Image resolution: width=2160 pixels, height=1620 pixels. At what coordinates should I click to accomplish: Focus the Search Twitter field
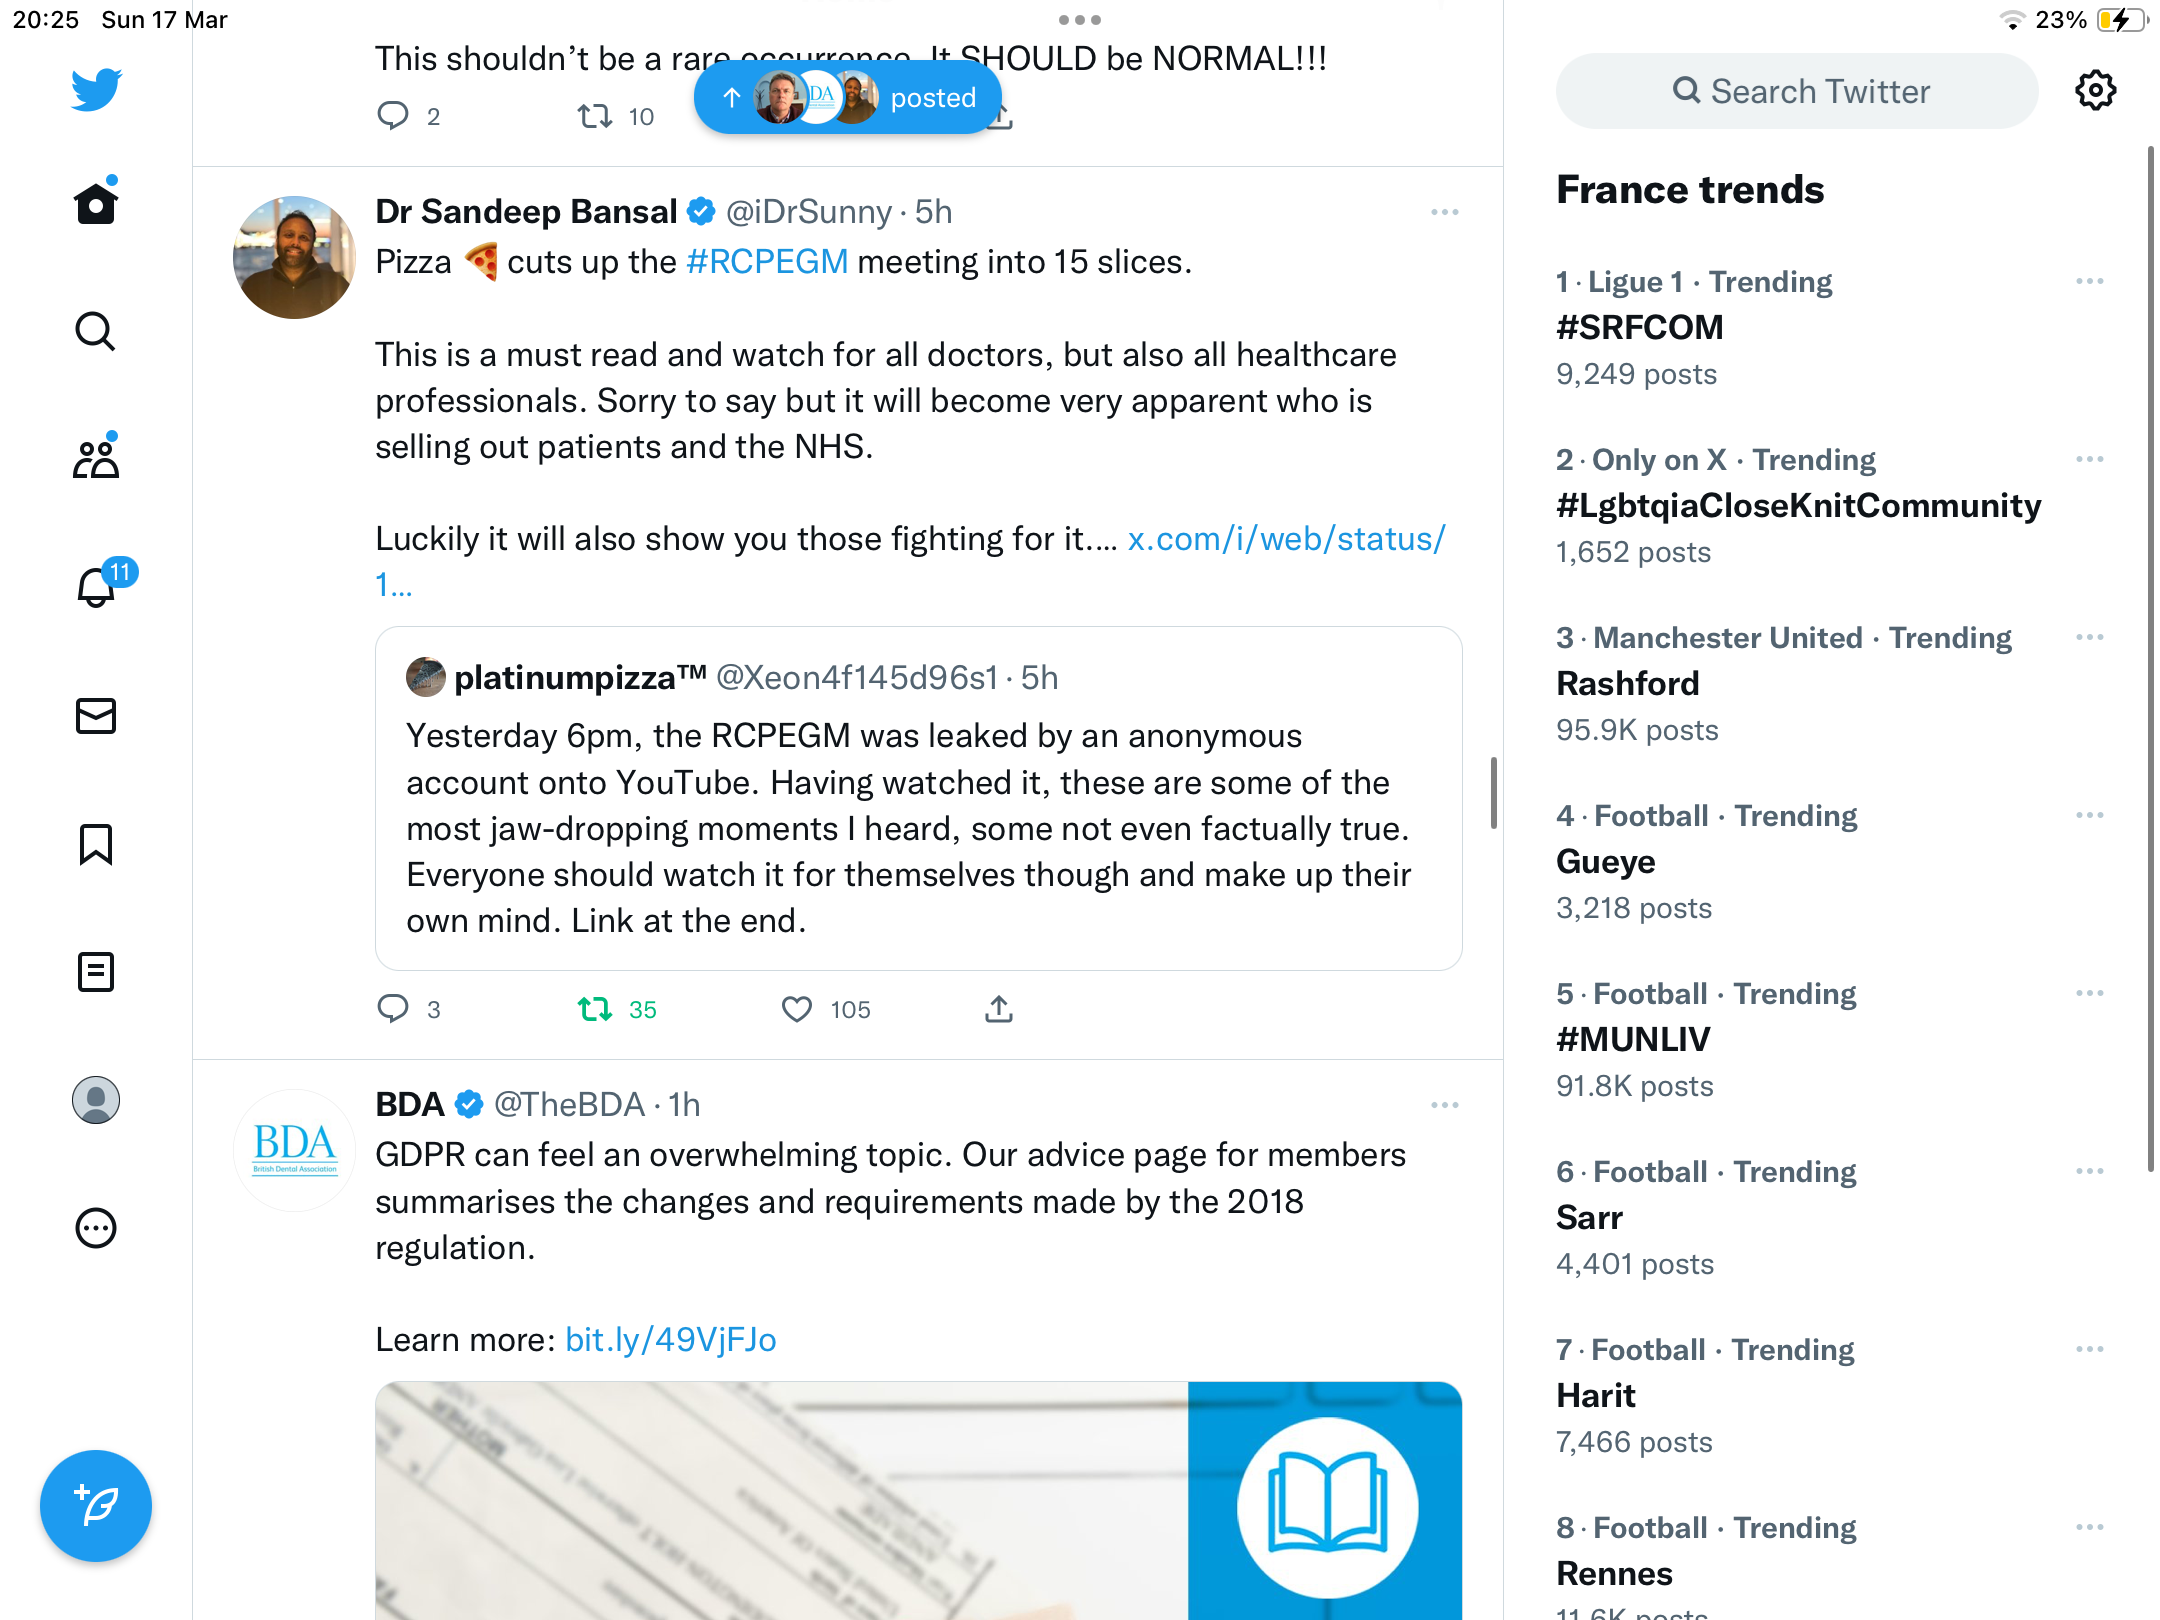click(1797, 91)
